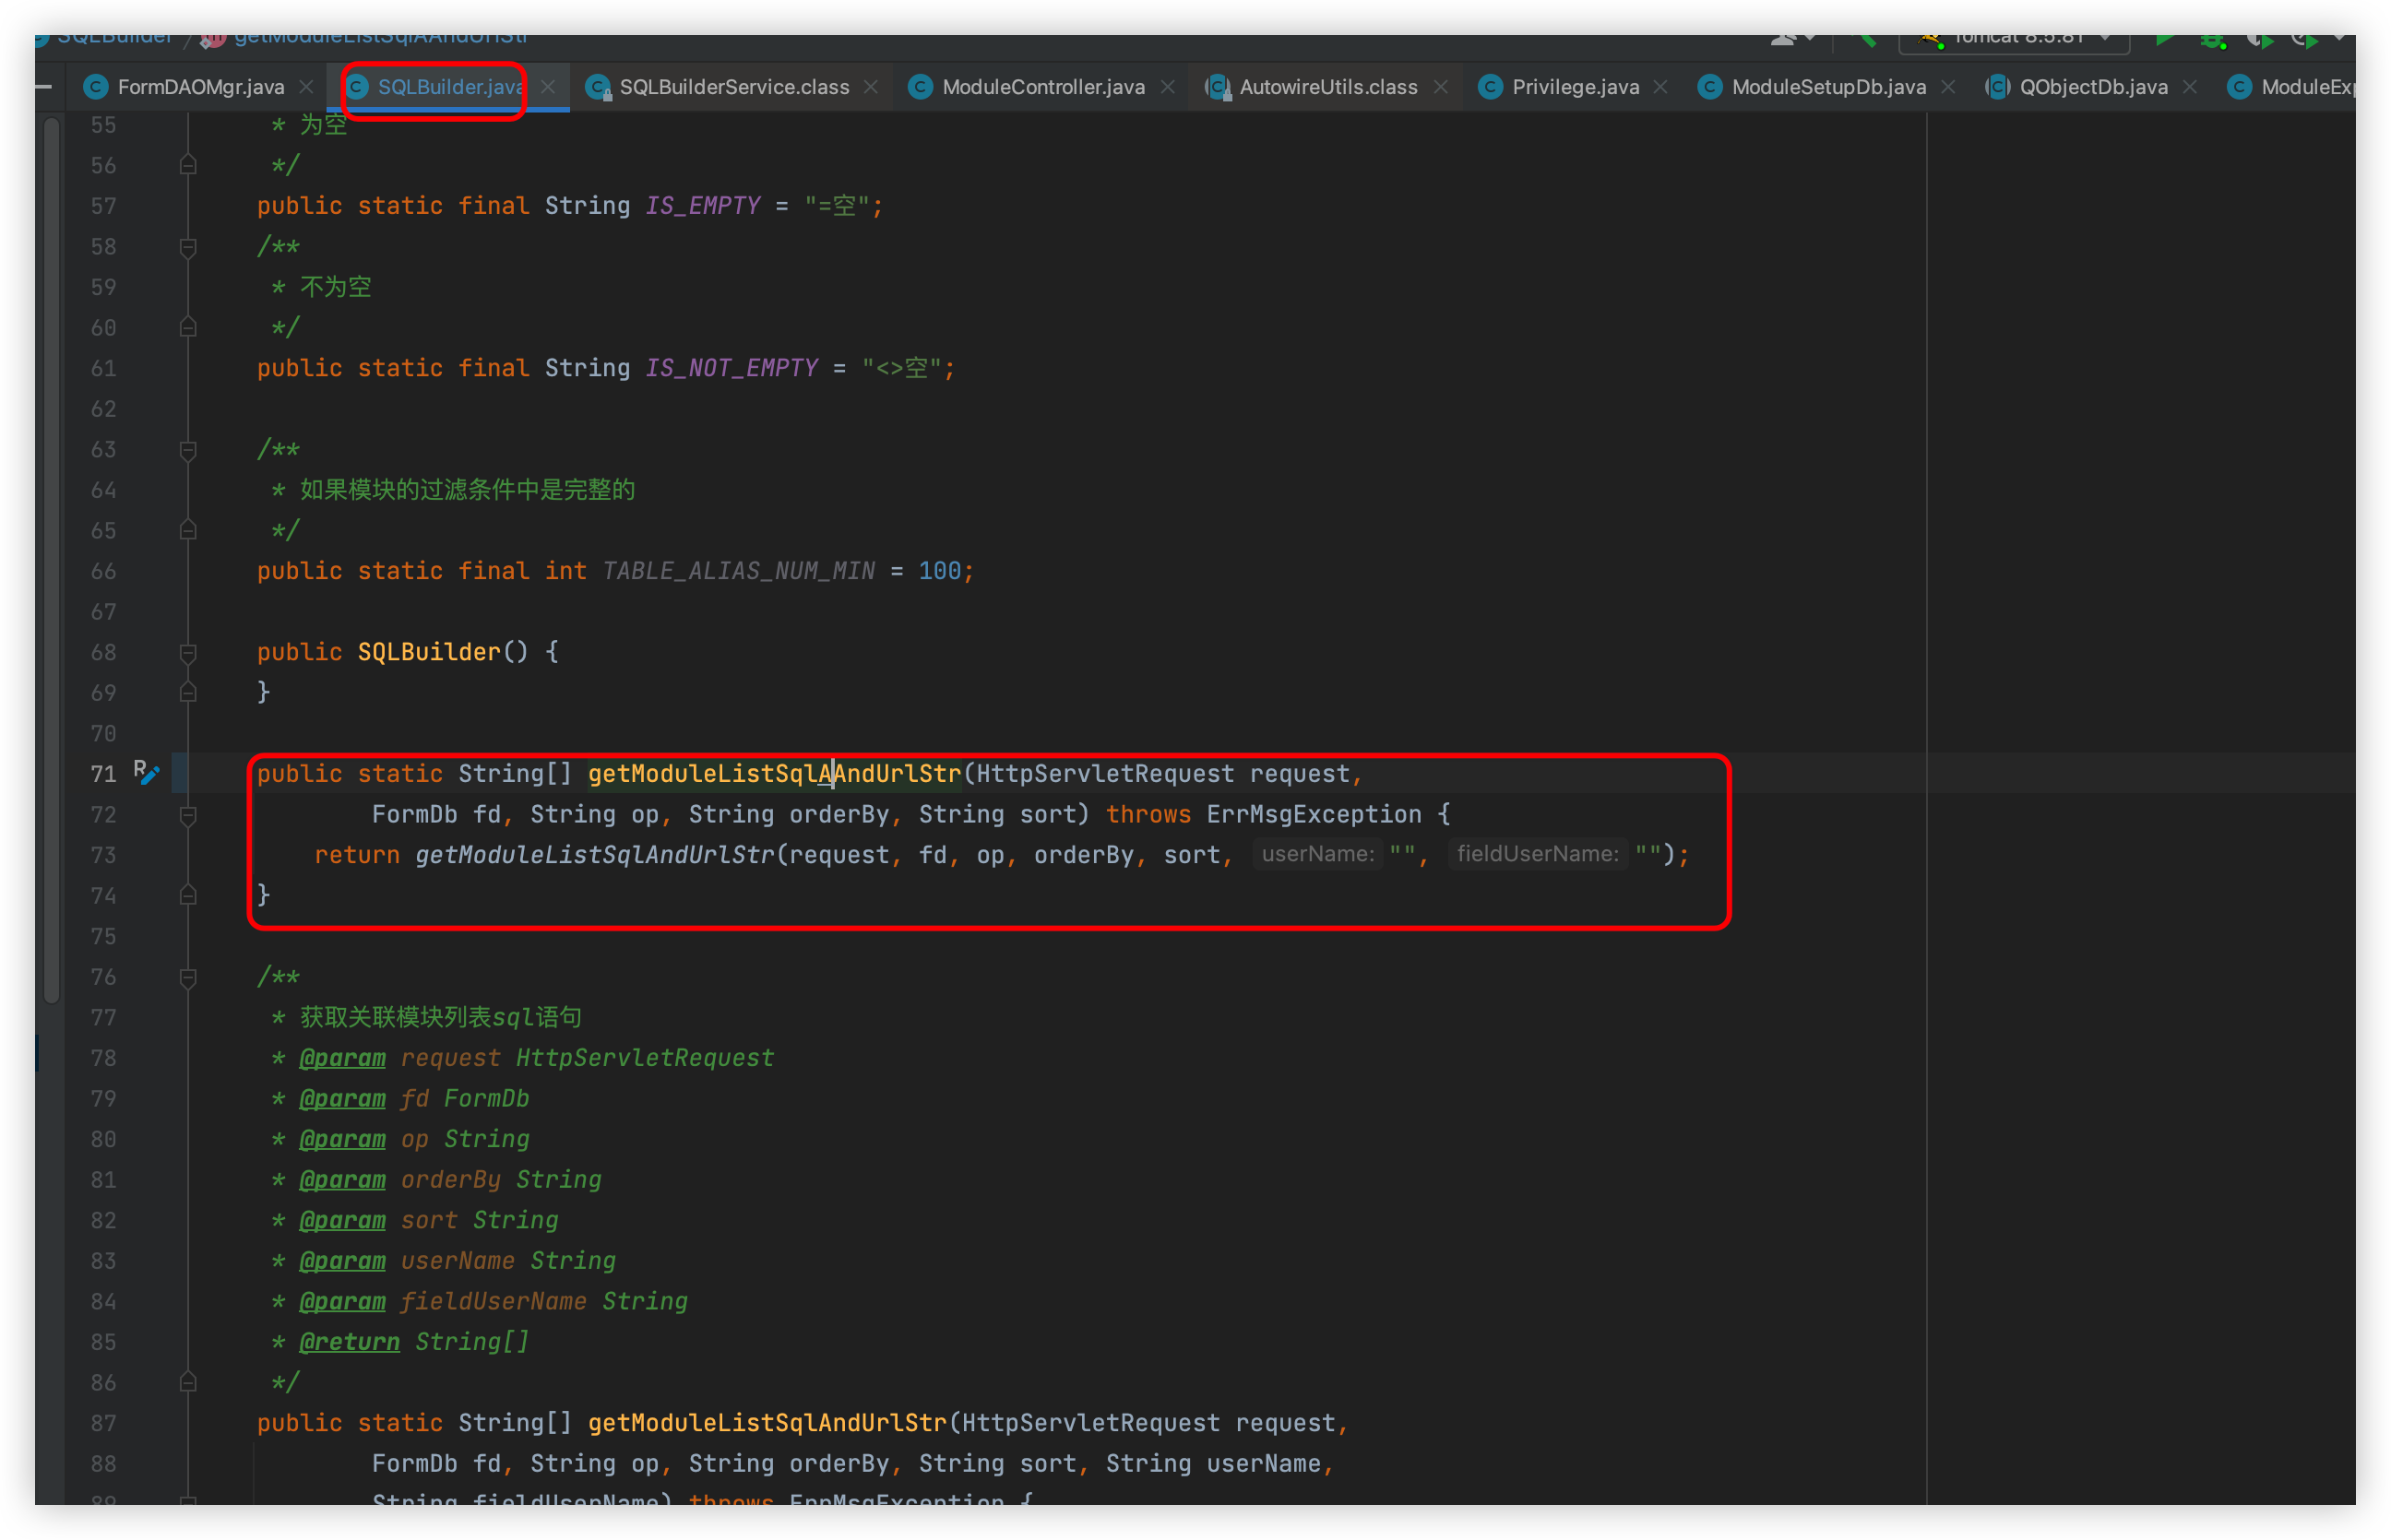Collapse the method fold at line 72
2391x1540 pixels.
[x=187, y=815]
